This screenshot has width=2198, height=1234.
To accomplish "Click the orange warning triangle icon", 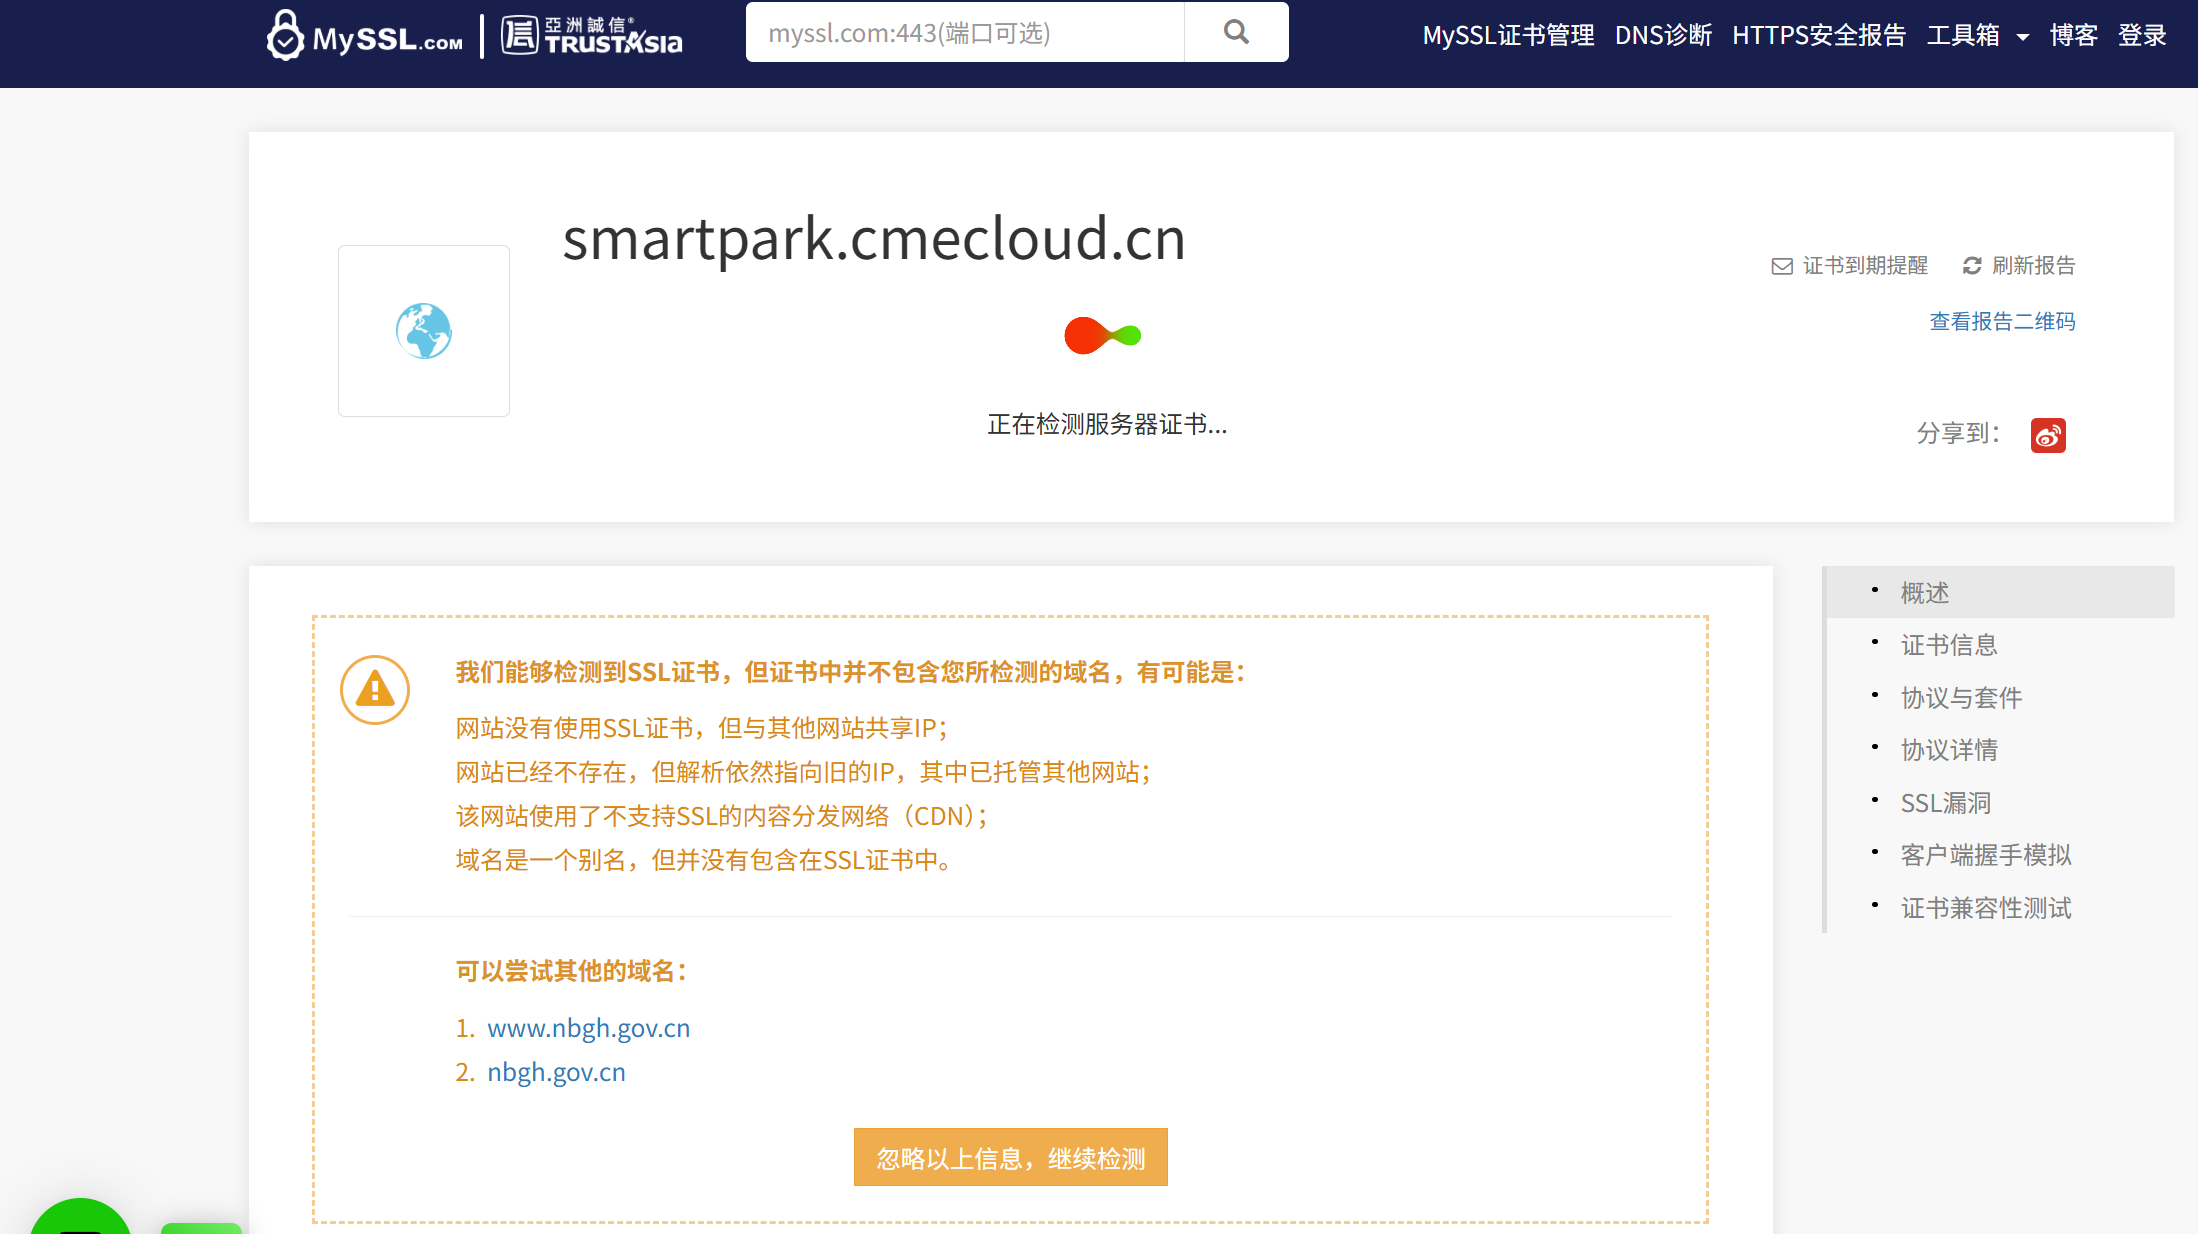I will (375, 690).
